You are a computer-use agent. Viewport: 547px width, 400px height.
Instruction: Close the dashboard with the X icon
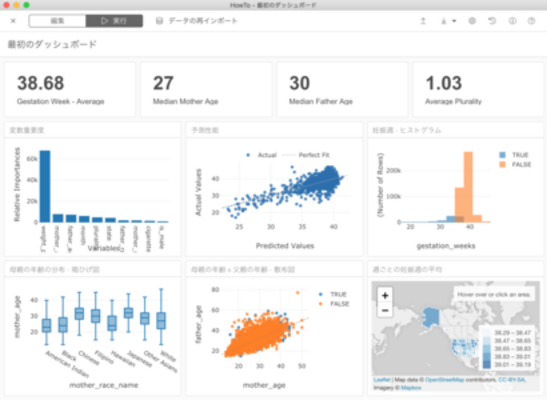coord(13,21)
